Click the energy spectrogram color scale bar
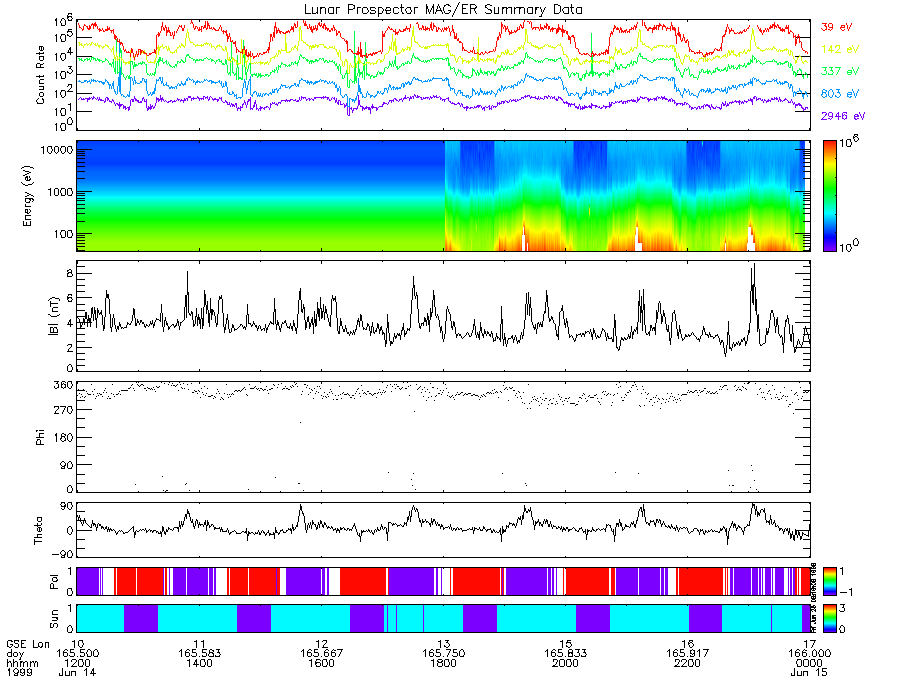The width and height of the screenshot is (900, 700). pyautogui.click(x=829, y=196)
